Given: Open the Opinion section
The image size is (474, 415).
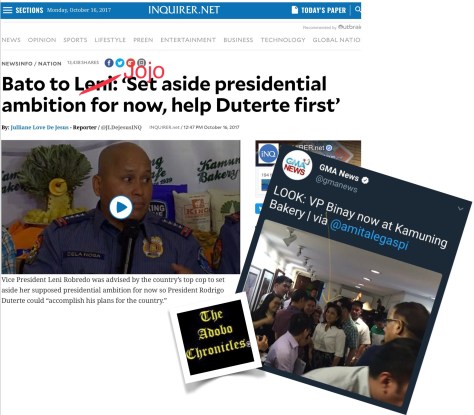Looking at the screenshot, I should click(x=42, y=40).
